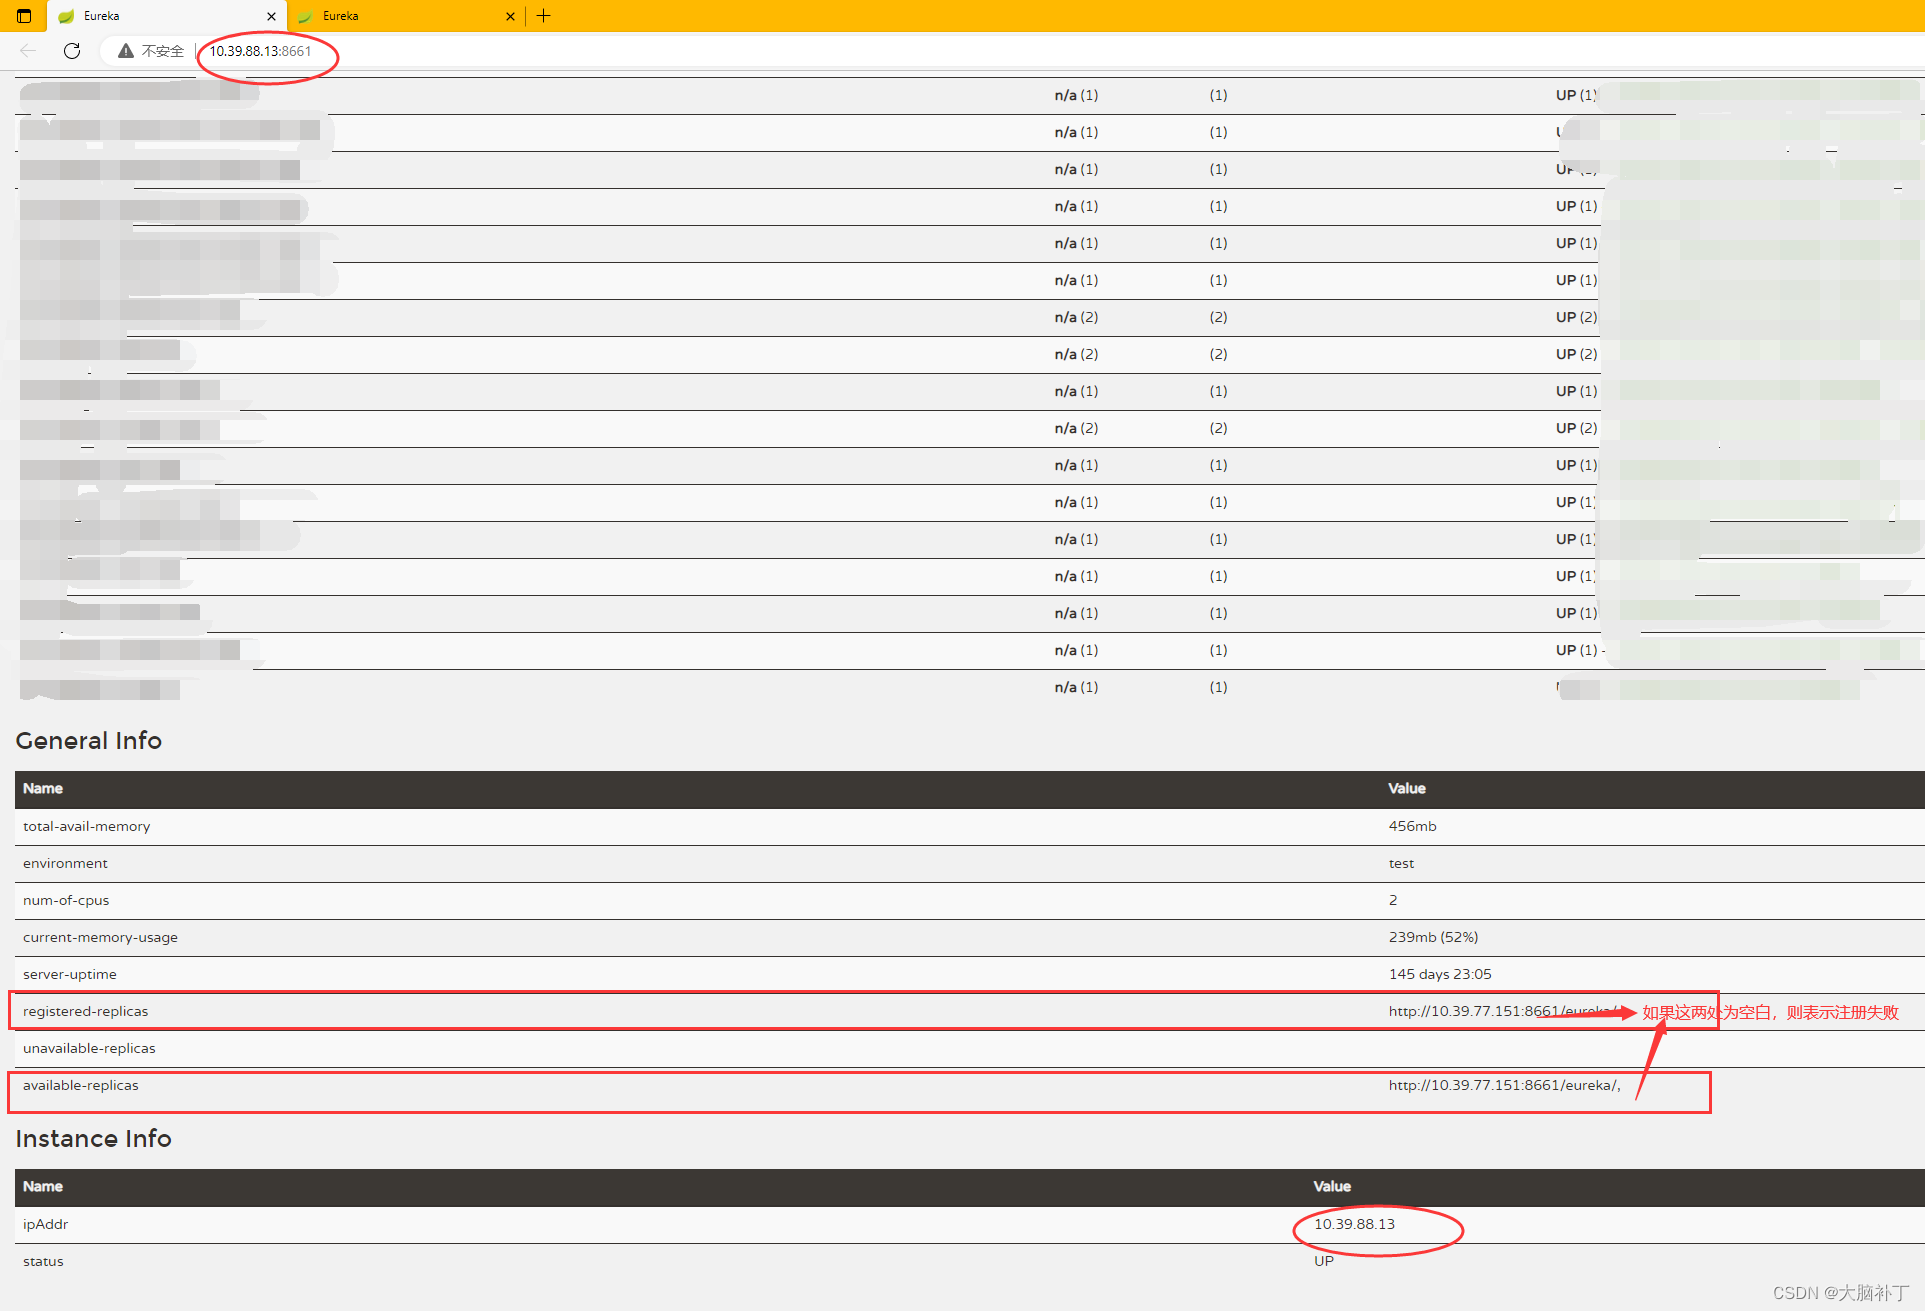This screenshot has width=1925, height=1311.
Task: Click the status row name
Action: 43,1261
